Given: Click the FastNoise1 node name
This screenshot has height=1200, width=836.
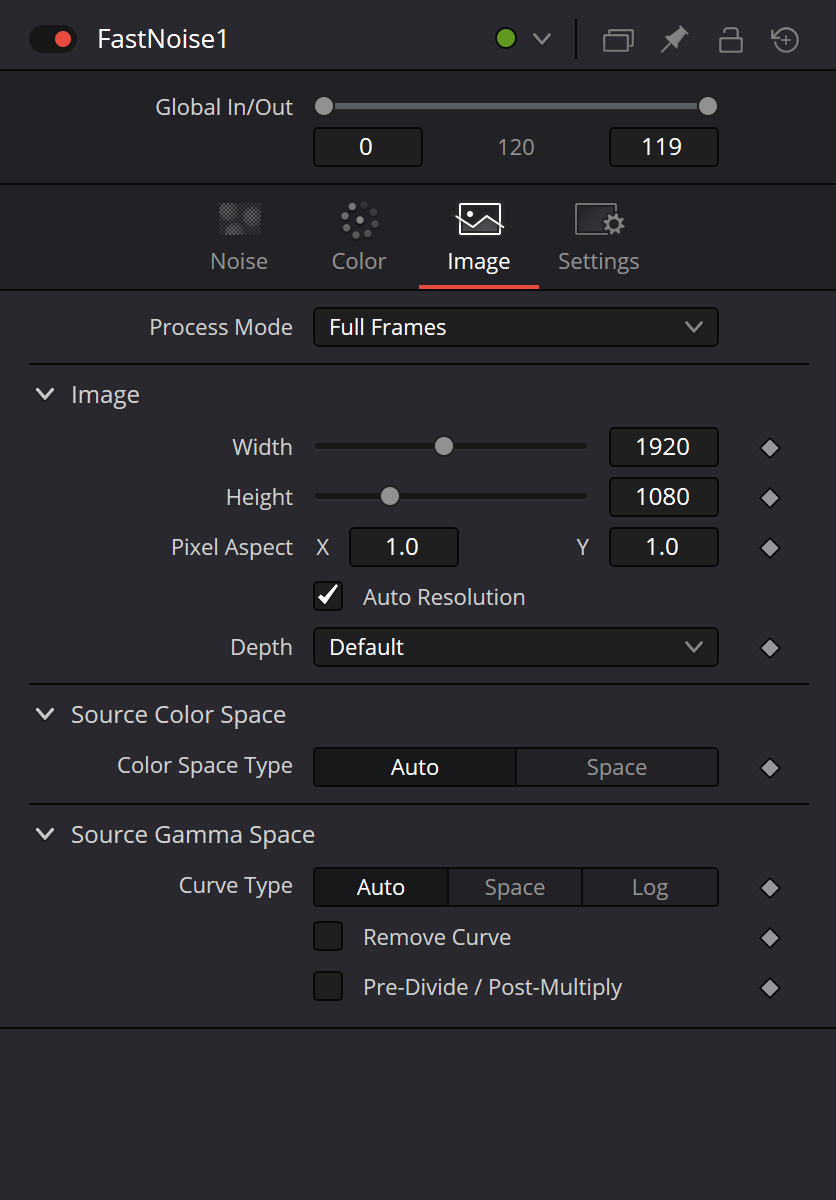Looking at the screenshot, I should [x=163, y=40].
